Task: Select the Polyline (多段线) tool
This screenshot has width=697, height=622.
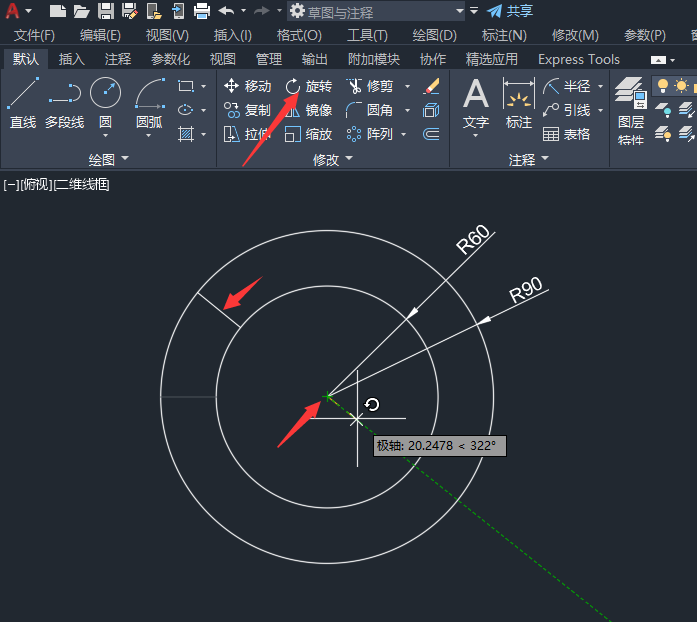Action: click(x=64, y=103)
